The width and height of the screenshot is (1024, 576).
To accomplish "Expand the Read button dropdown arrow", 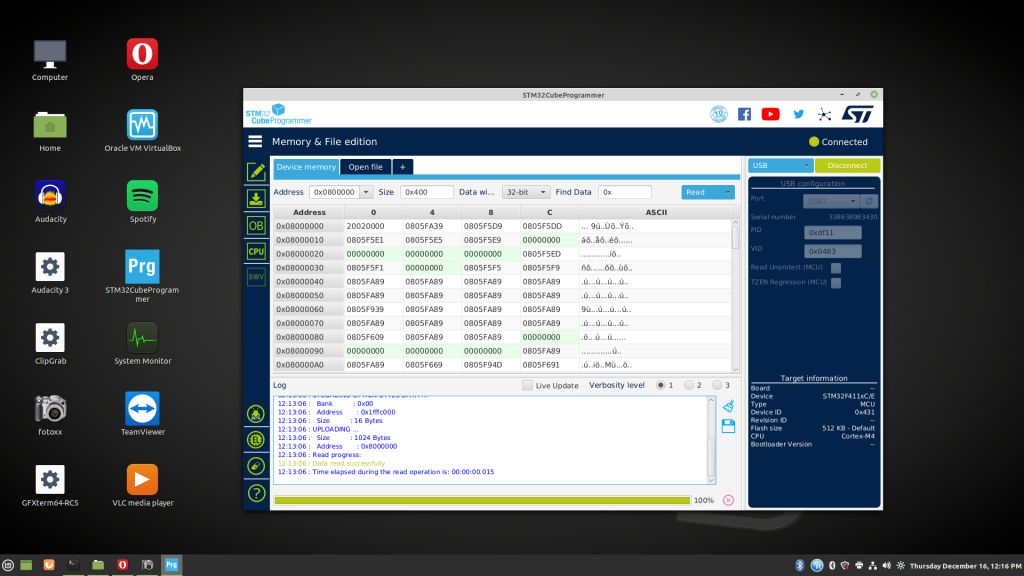I will pos(727,192).
